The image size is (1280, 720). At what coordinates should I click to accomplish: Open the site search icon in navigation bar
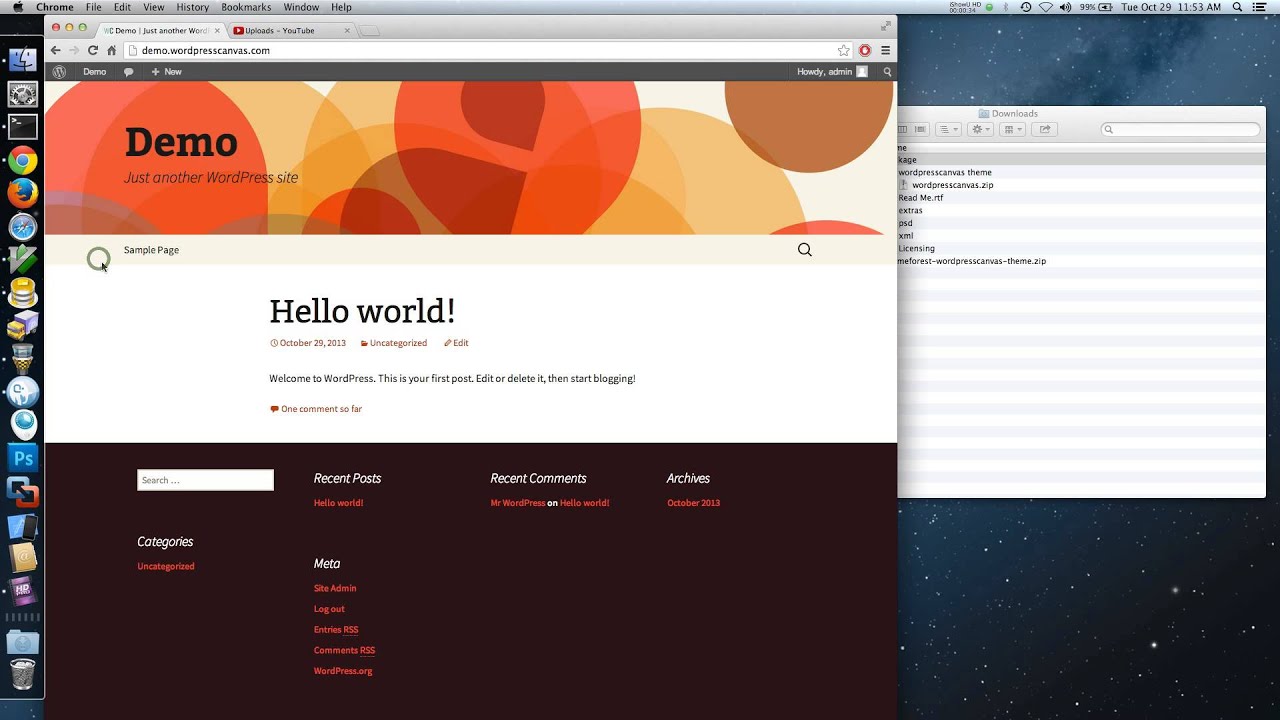[805, 250]
